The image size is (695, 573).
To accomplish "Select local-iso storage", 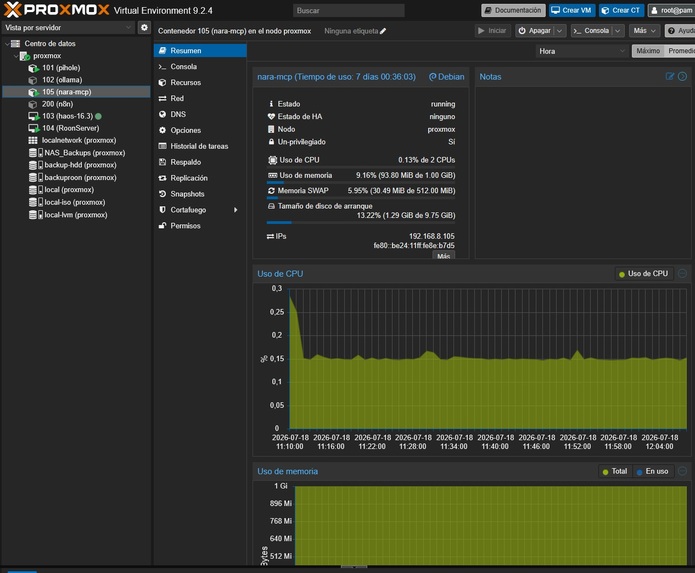I will (x=74, y=202).
